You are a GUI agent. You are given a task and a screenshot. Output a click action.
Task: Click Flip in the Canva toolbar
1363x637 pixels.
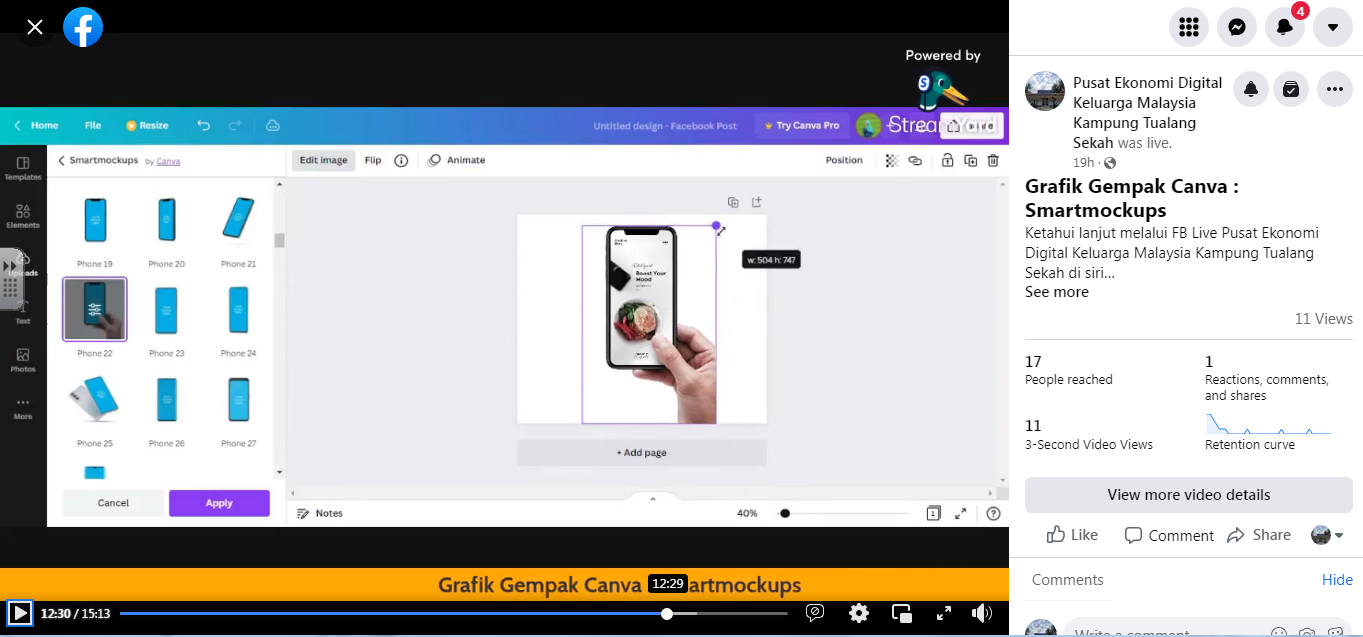(x=373, y=160)
